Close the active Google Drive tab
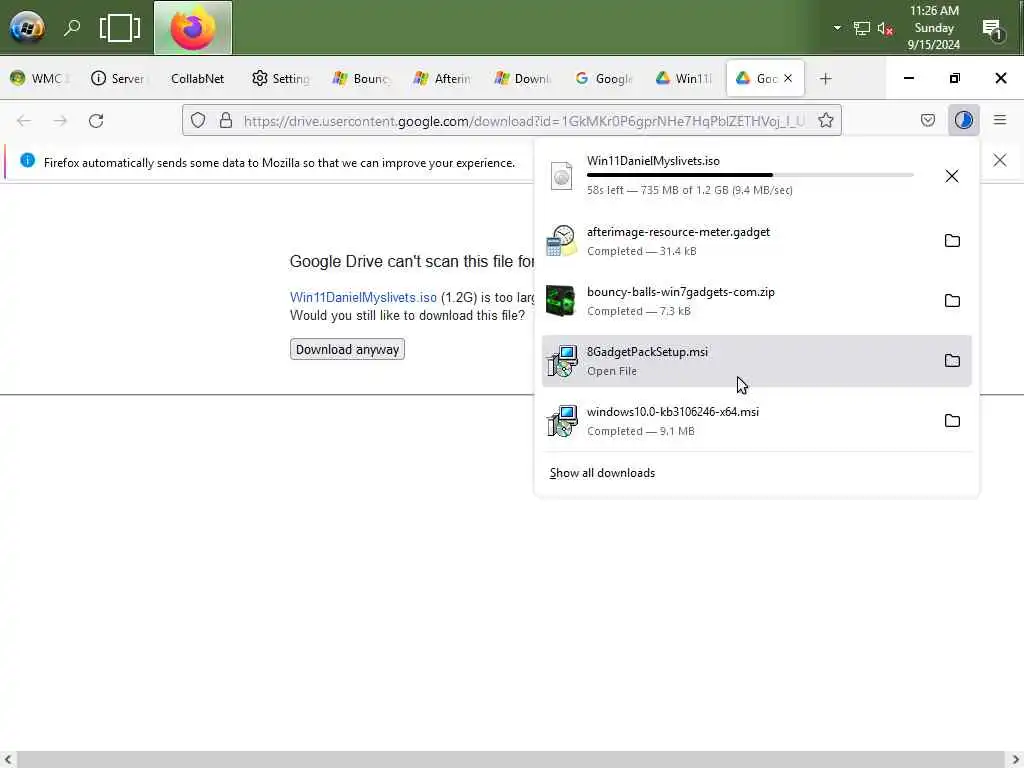1024x768 pixels. click(x=788, y=78)
